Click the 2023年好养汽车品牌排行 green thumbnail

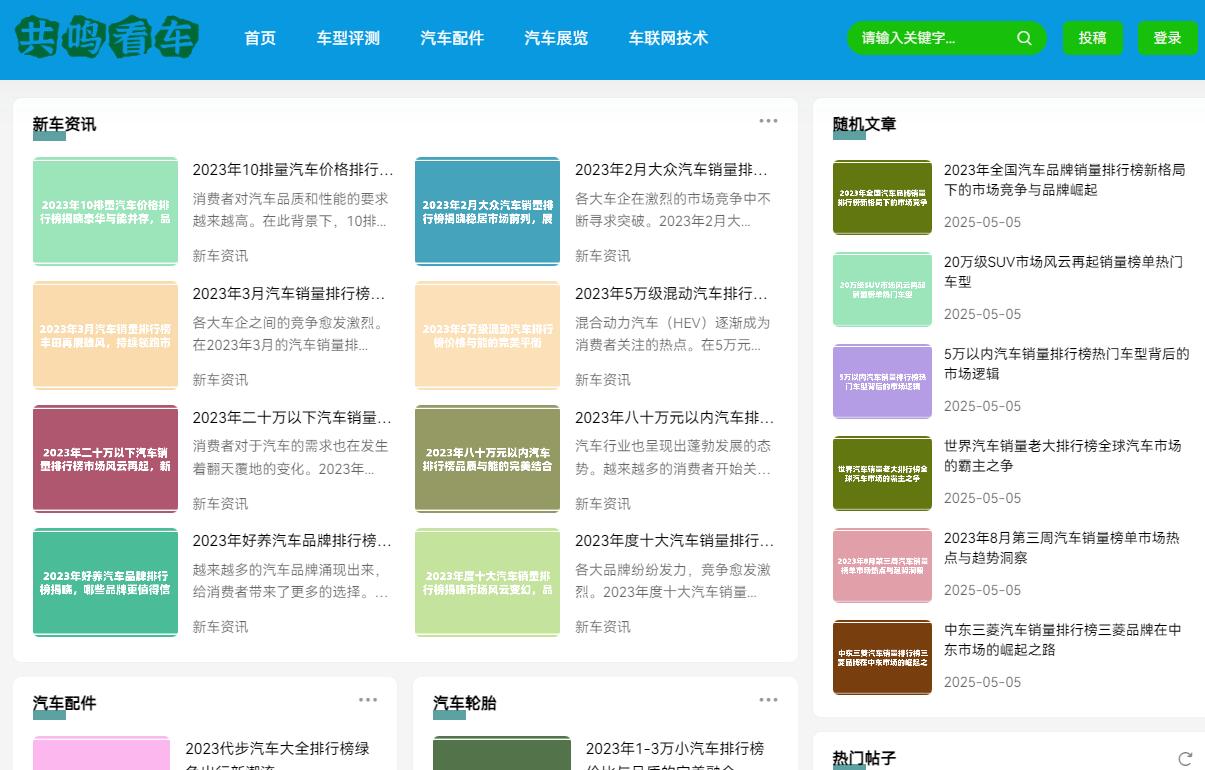click(x=105, y=582)
